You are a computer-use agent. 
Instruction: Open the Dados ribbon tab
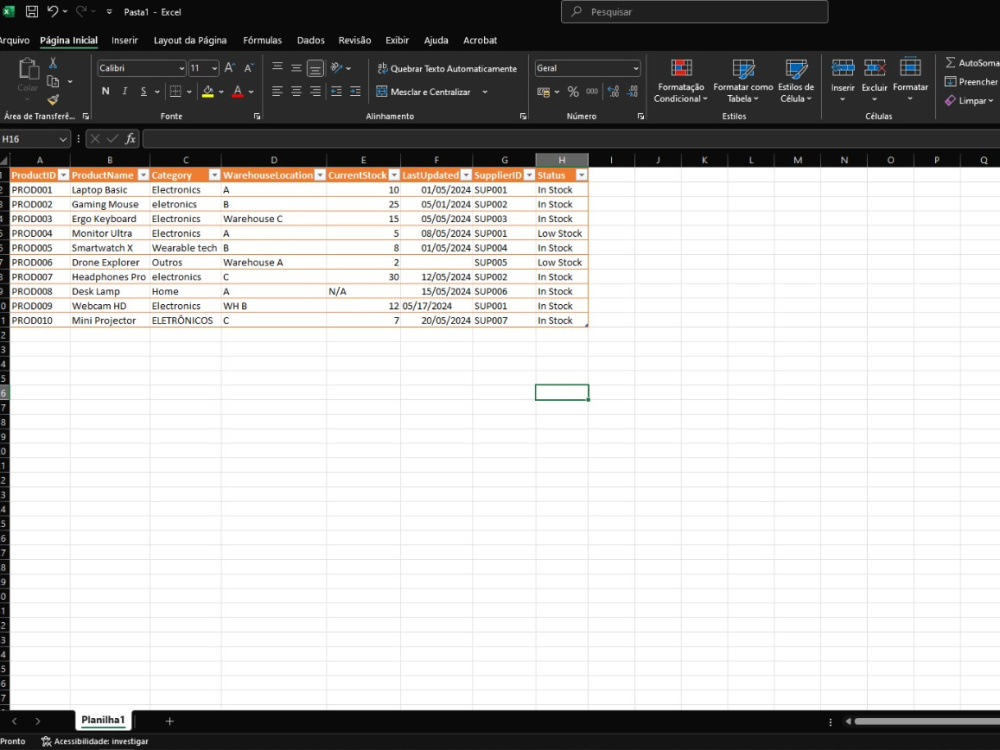311,40
